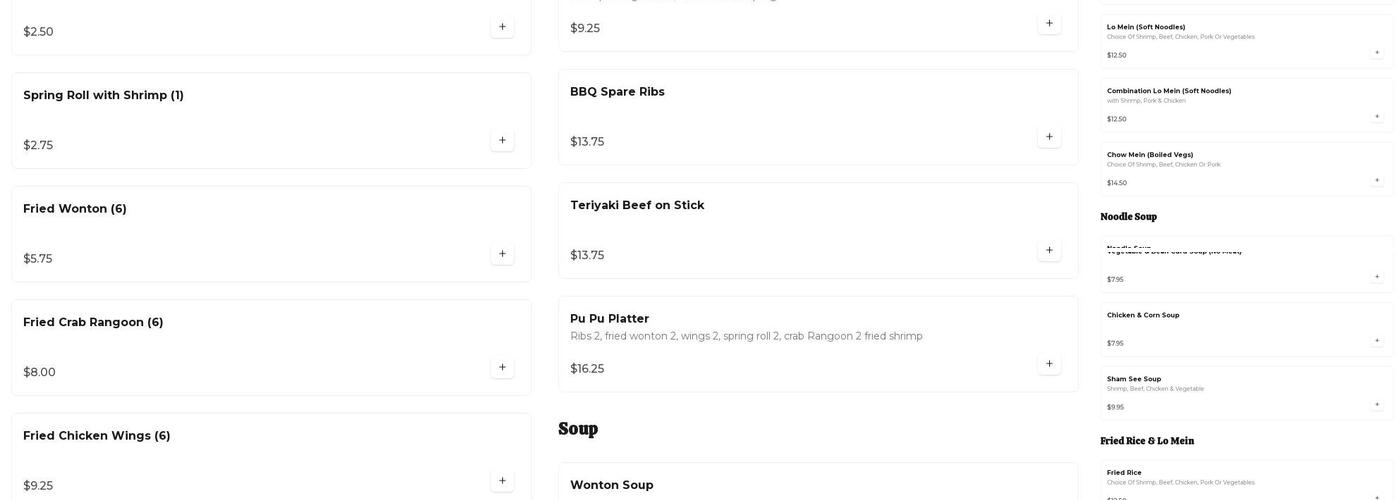The image size is (1400, 500).
Task: Add Combination Lo Mein from side panel
Action: [x=1376, y=117]
